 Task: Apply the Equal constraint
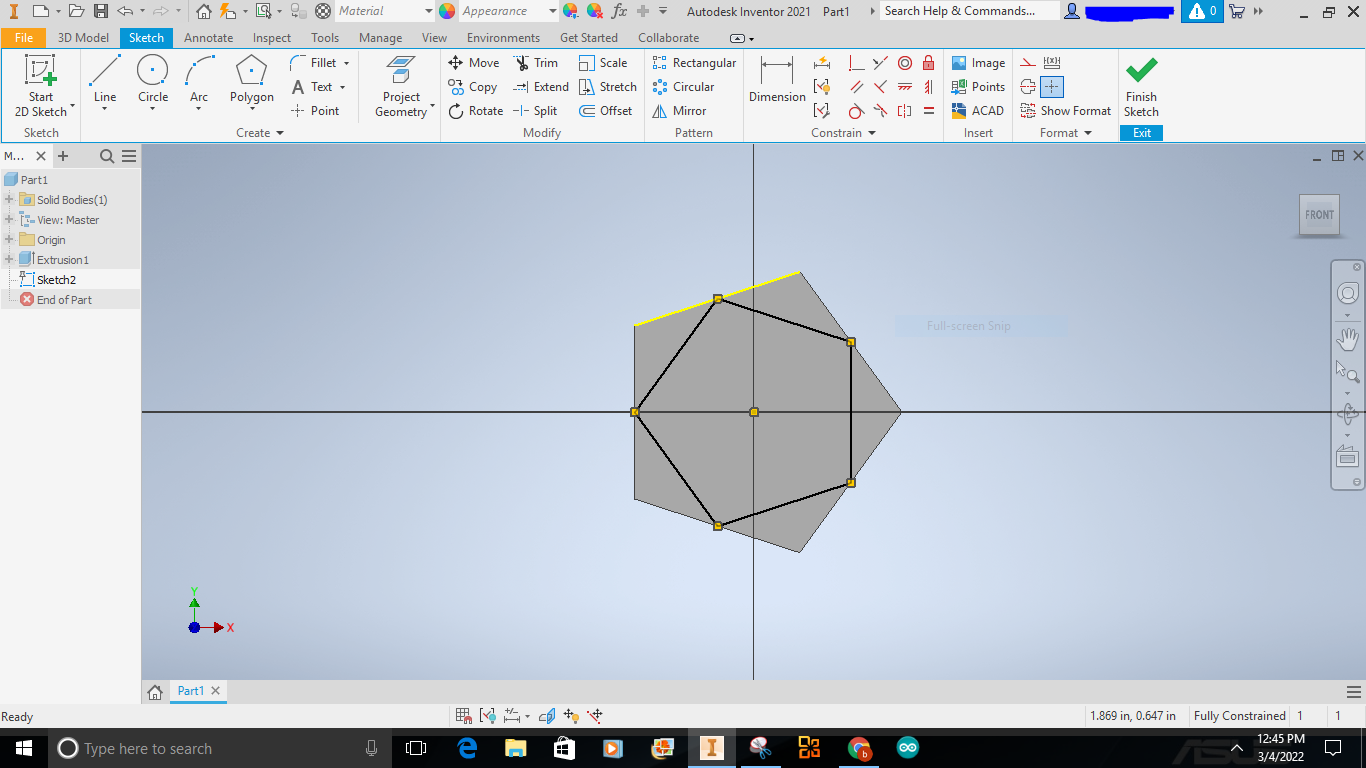(929, 111)
